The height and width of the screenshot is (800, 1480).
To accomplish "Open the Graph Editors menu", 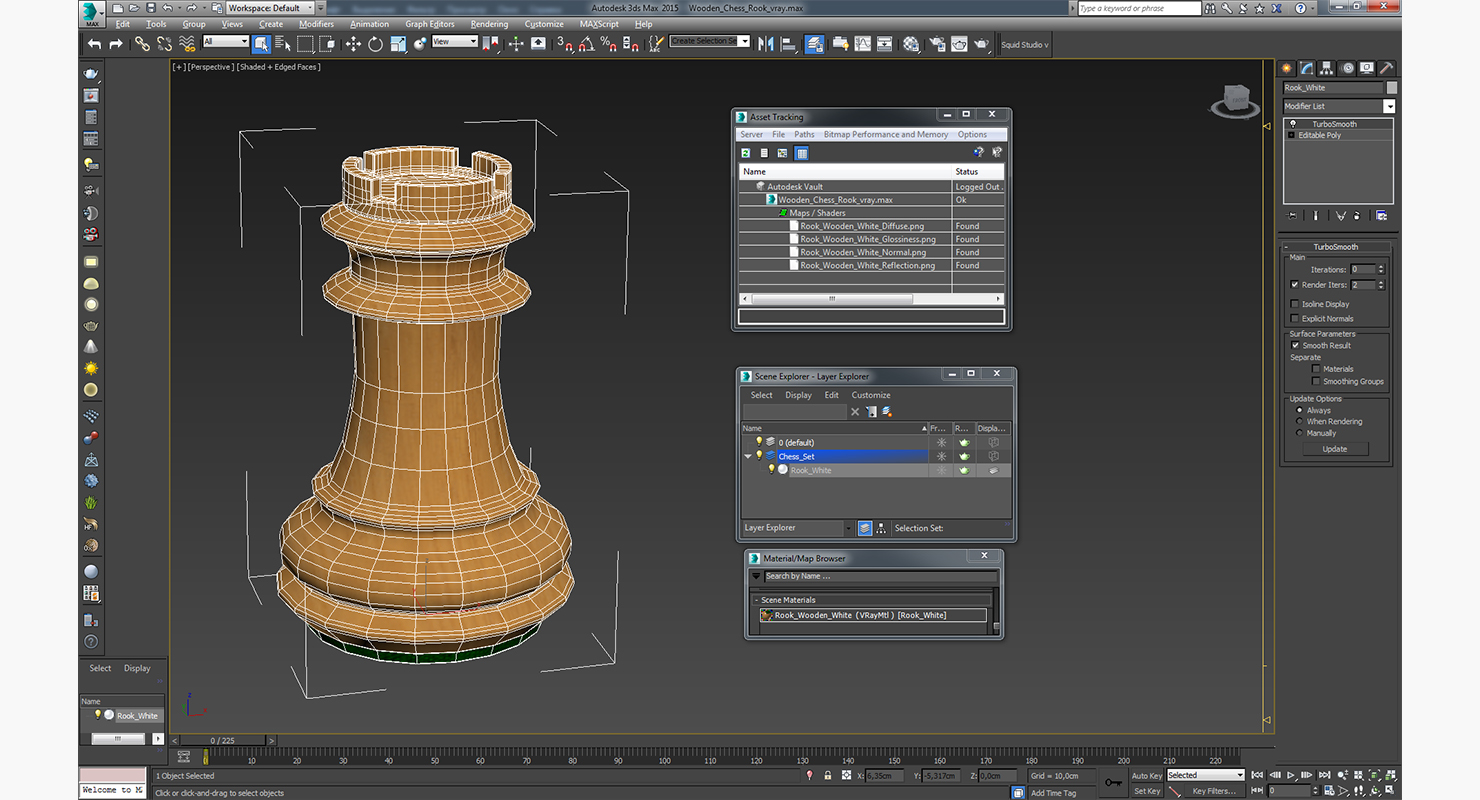I will point(429,24).
